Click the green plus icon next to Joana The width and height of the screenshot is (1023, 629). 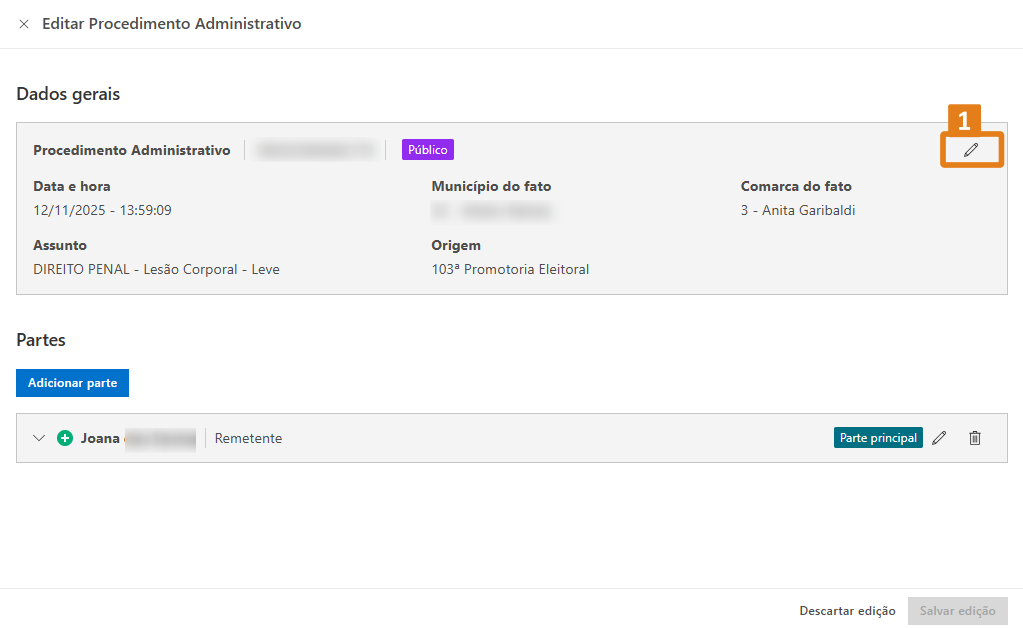(x=64, y=437)
